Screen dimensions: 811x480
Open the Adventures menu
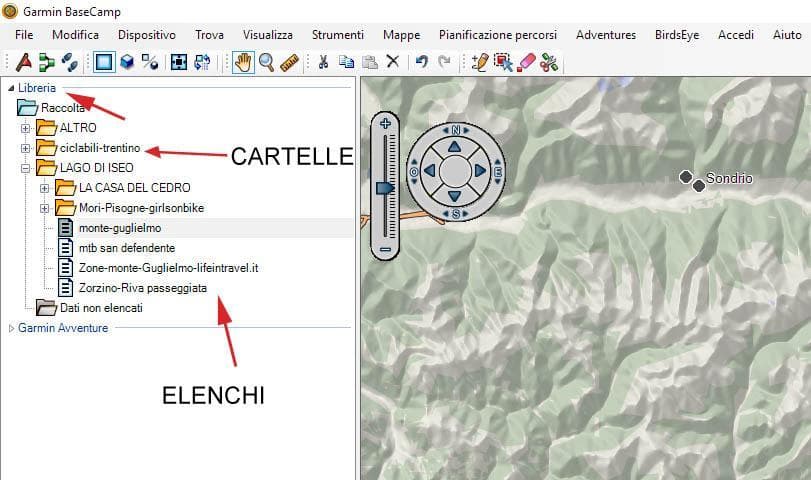click(606, 35)
